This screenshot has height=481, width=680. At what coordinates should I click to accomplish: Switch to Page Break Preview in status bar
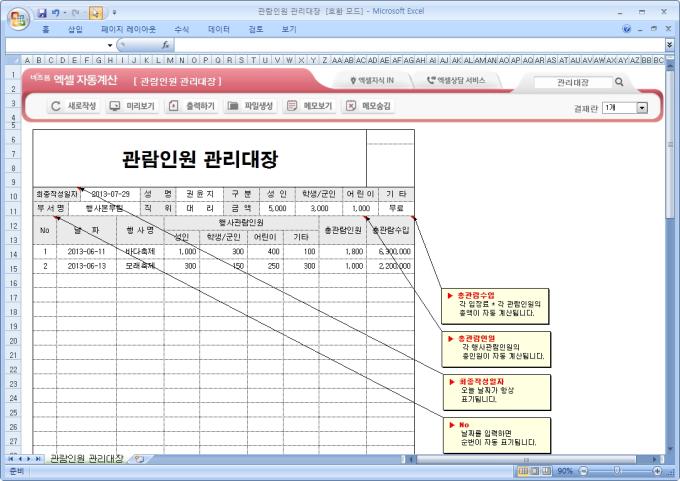[546, 471]
